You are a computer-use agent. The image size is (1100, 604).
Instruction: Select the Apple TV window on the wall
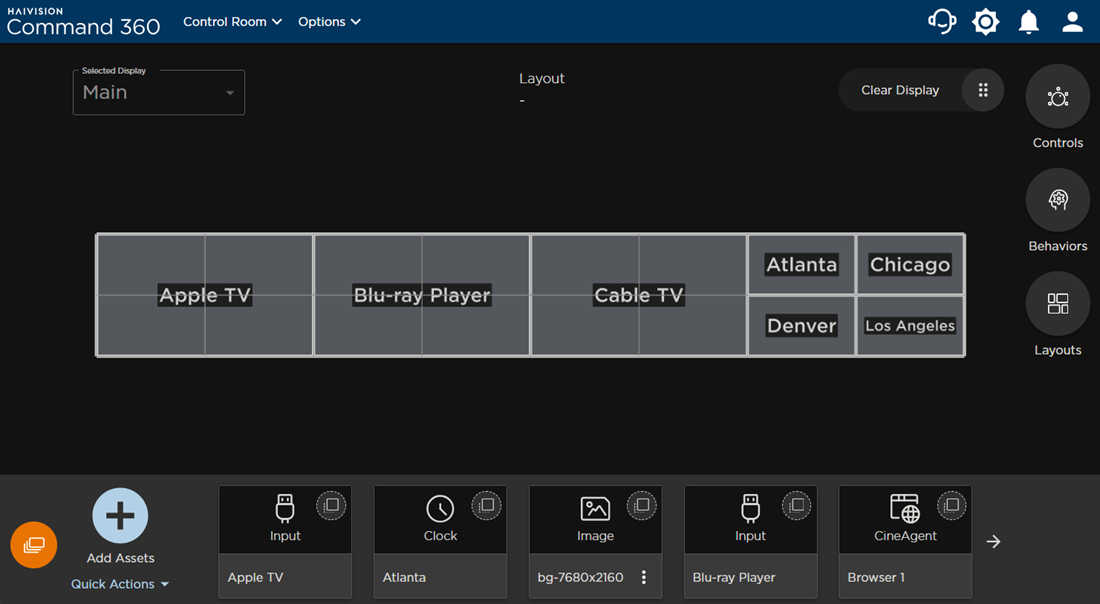tap(205, 295)
